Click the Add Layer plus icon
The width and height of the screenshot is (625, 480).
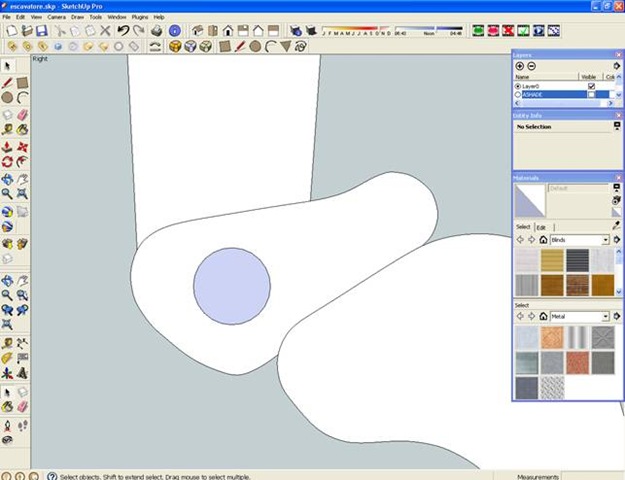[520, 65]
